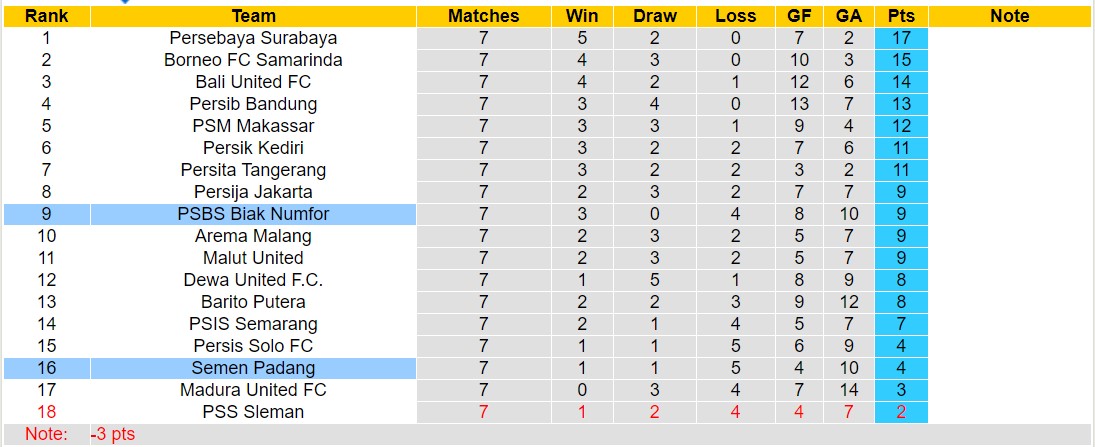
Task: Select Persija Jakarta team name
Action: tap(253, 192)
